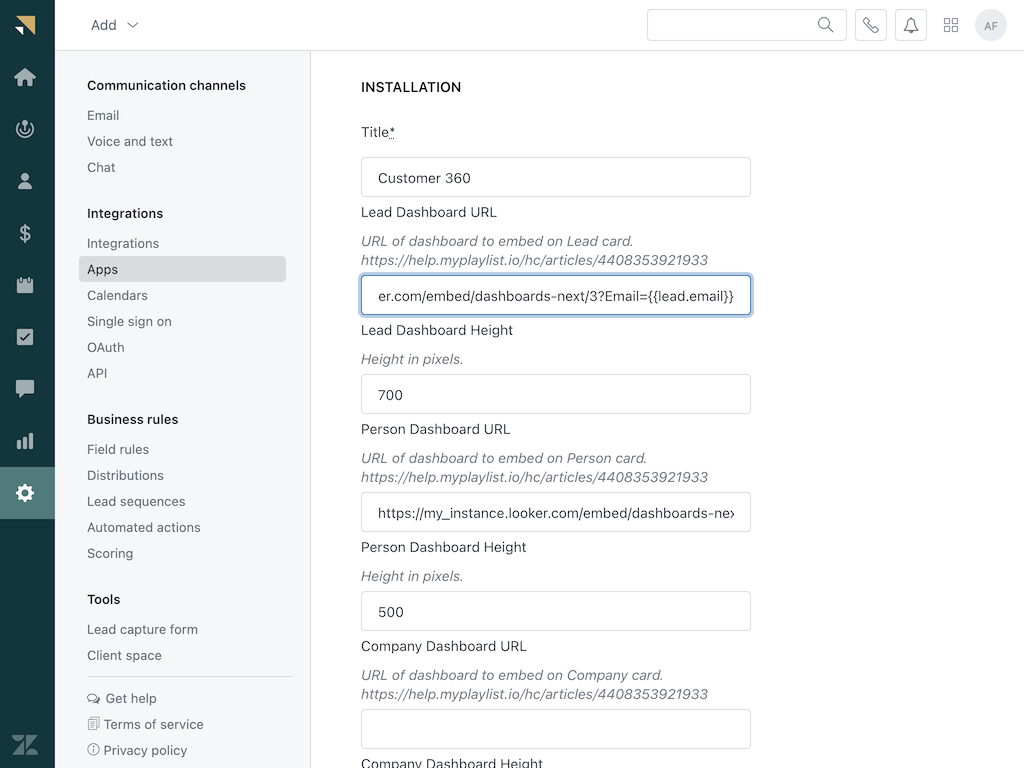Open the Leads icon in left sidebar
The width and height of the screenshot is (1024, 768).
click(25, 129)
